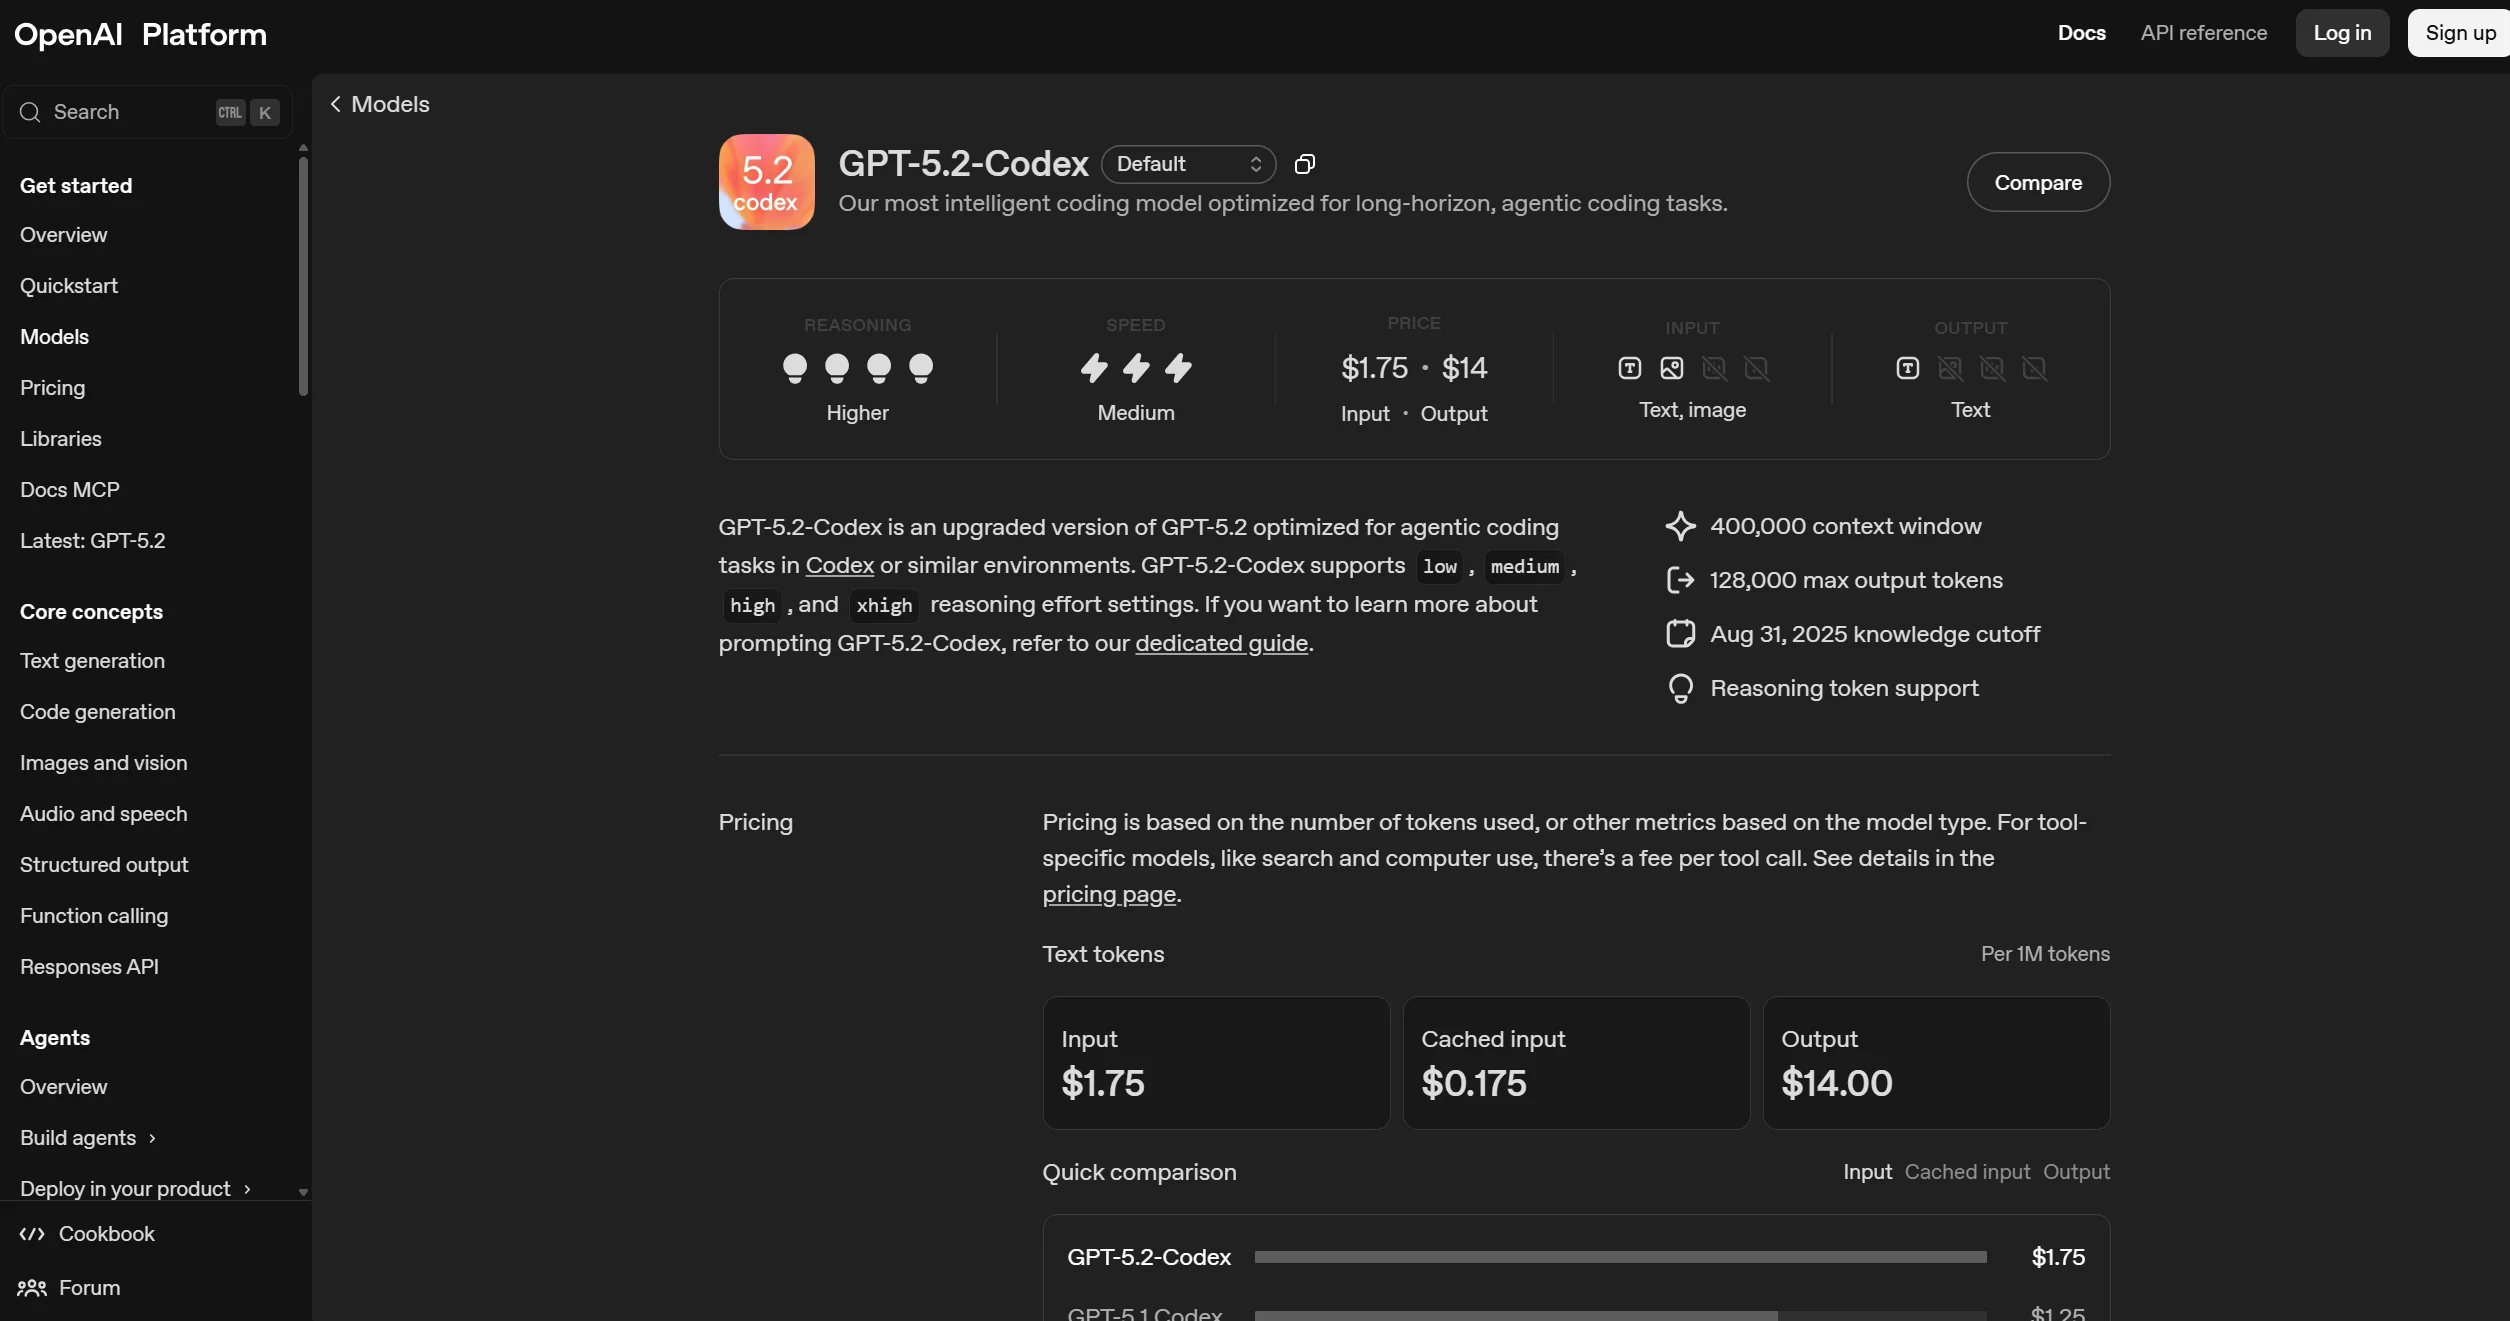Click the copy model name icon

(1304, 163)
